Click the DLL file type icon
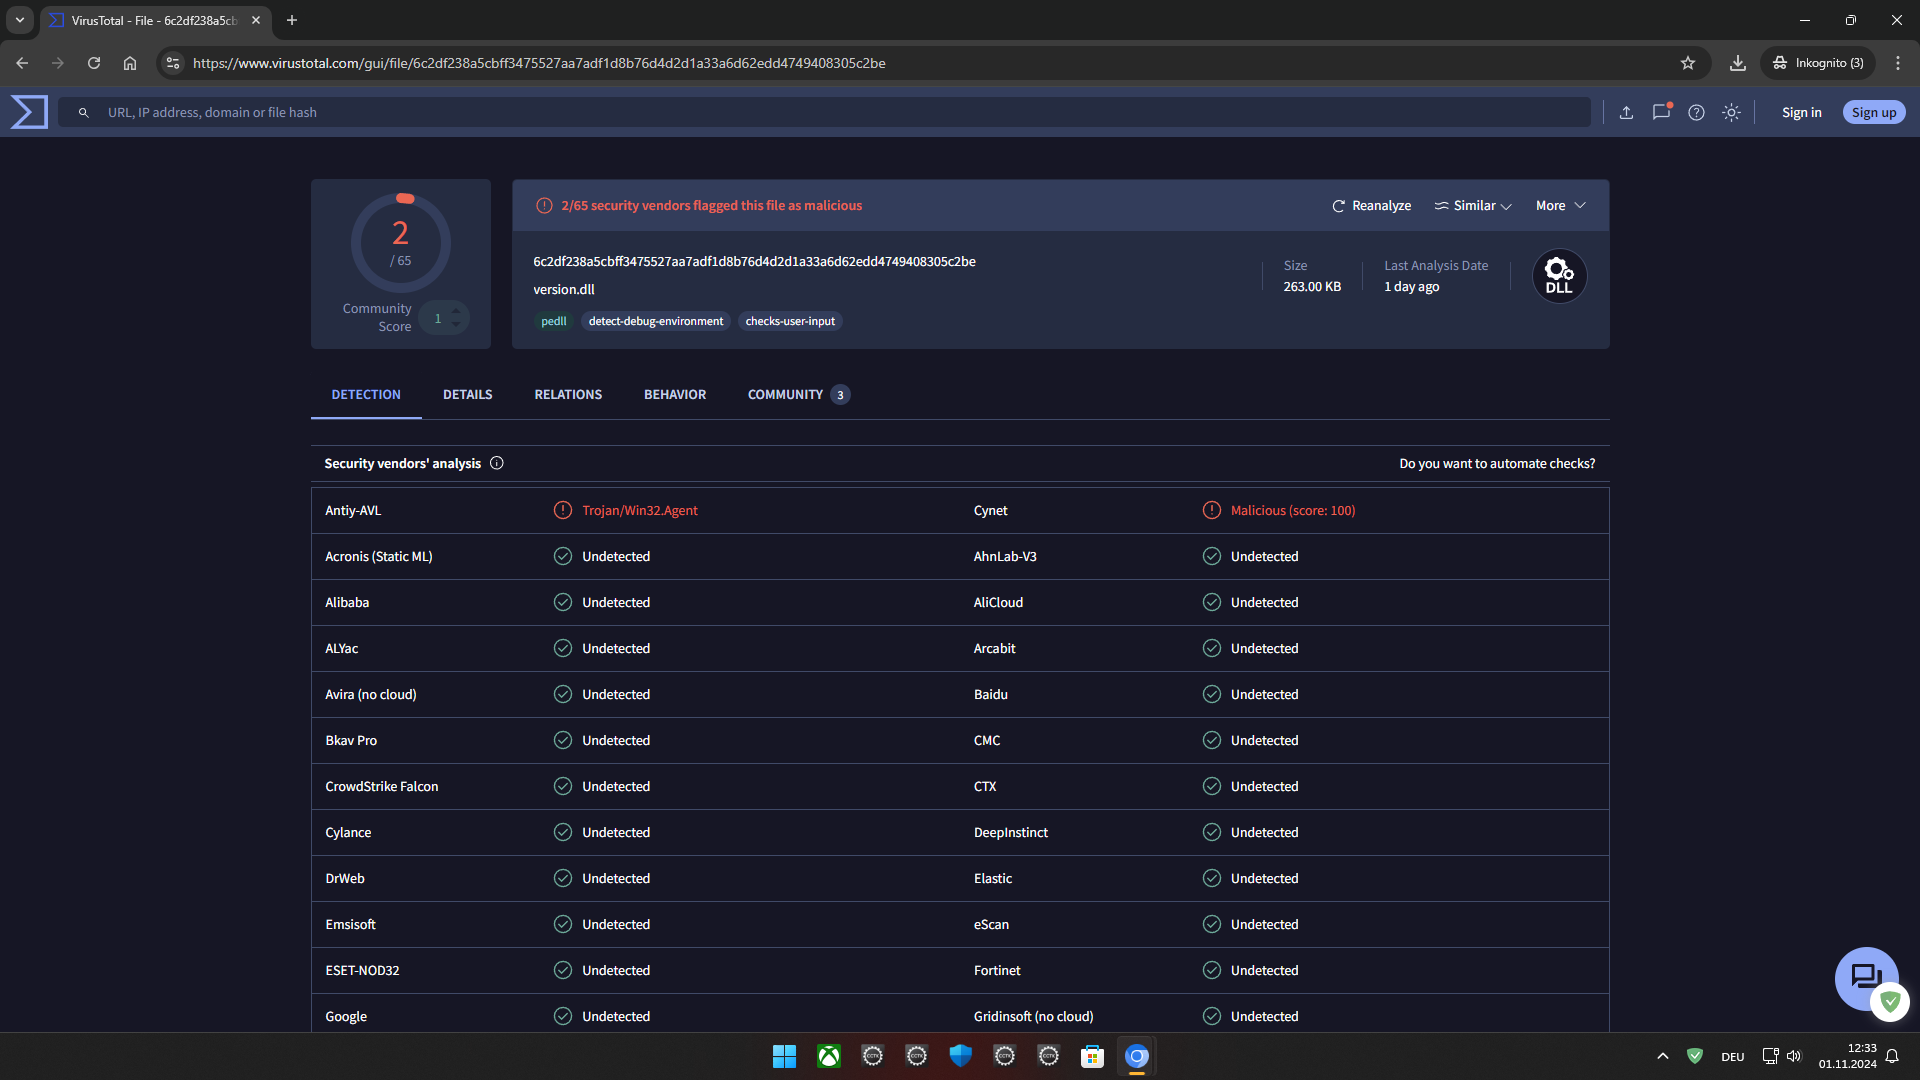The width and height of the screenshot is (1920, 1080). pos(1558,276)
